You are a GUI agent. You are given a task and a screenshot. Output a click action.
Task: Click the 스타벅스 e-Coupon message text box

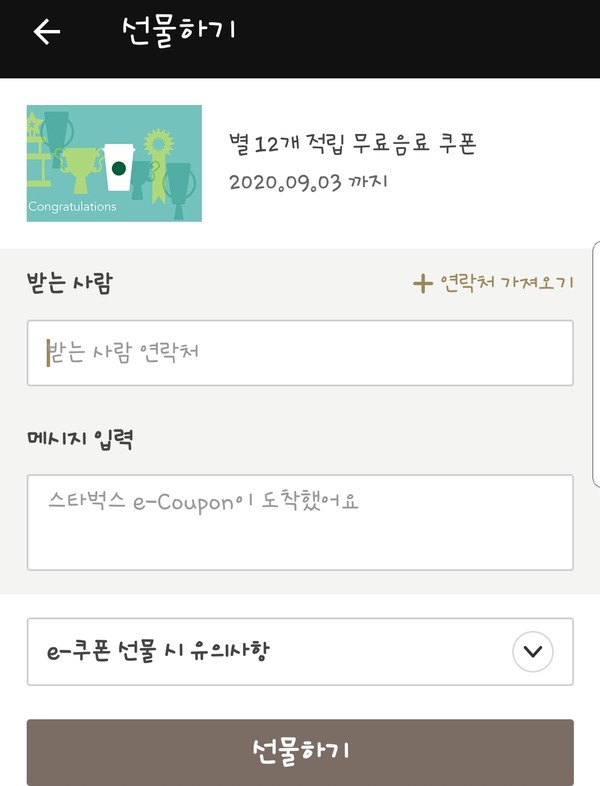coord(300,522)
